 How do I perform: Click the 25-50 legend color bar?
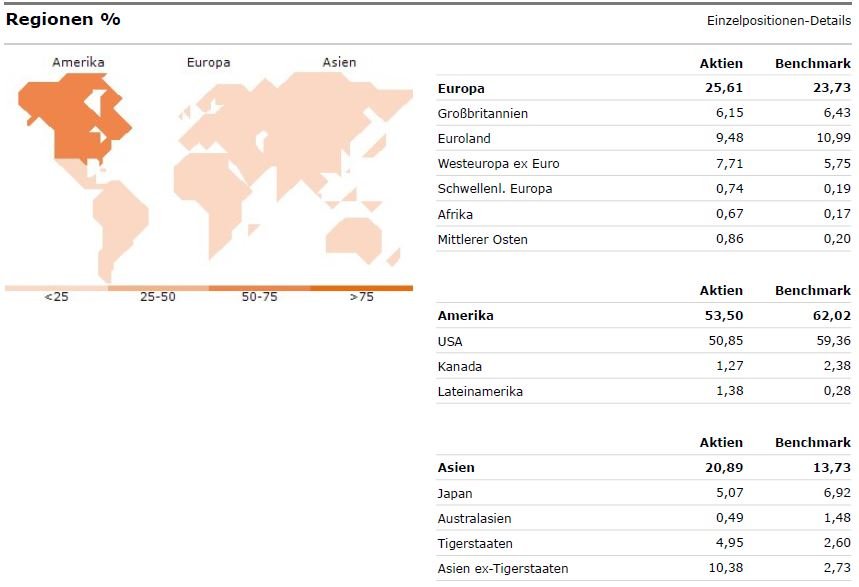pyautogui.click(x=158, y=288)
